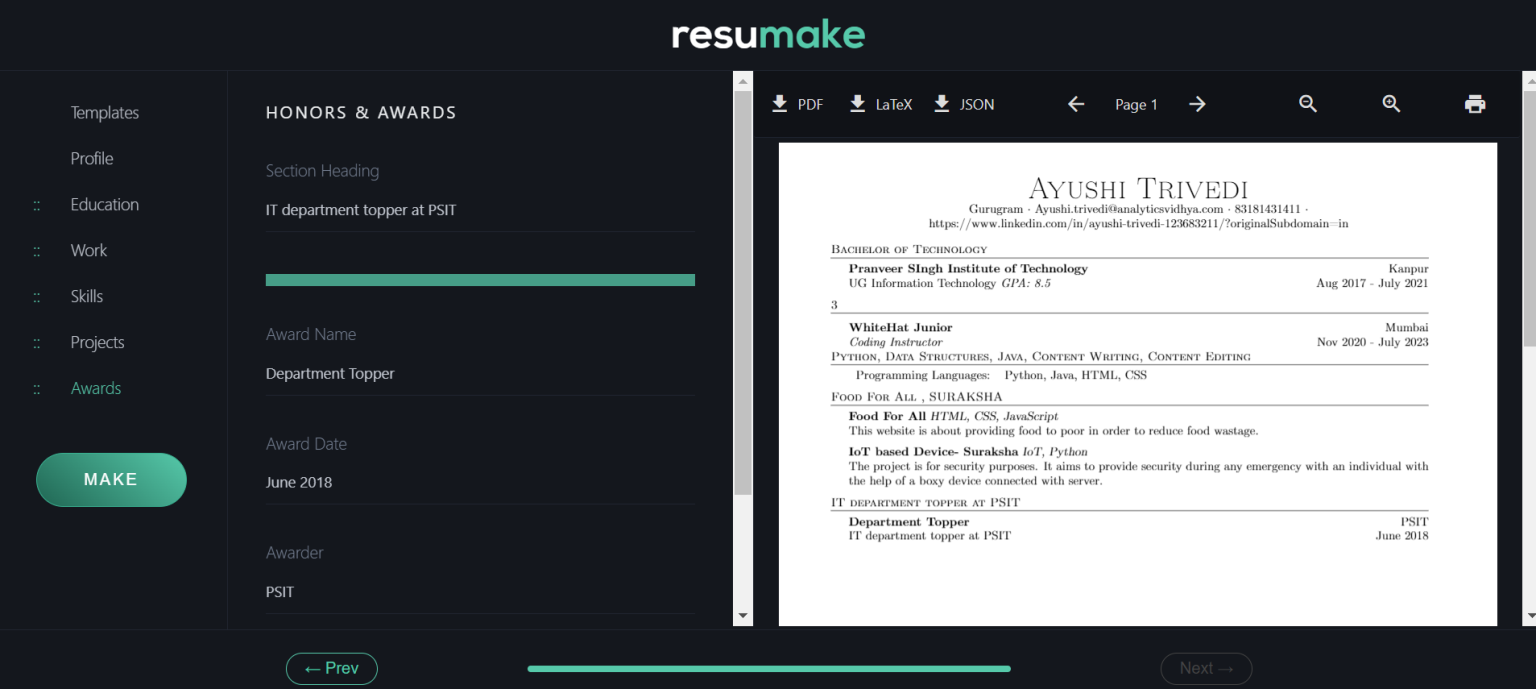Screen dimensions: 1536x689
Task: Grab the Work section drag handle
Action: coord(37,251)
